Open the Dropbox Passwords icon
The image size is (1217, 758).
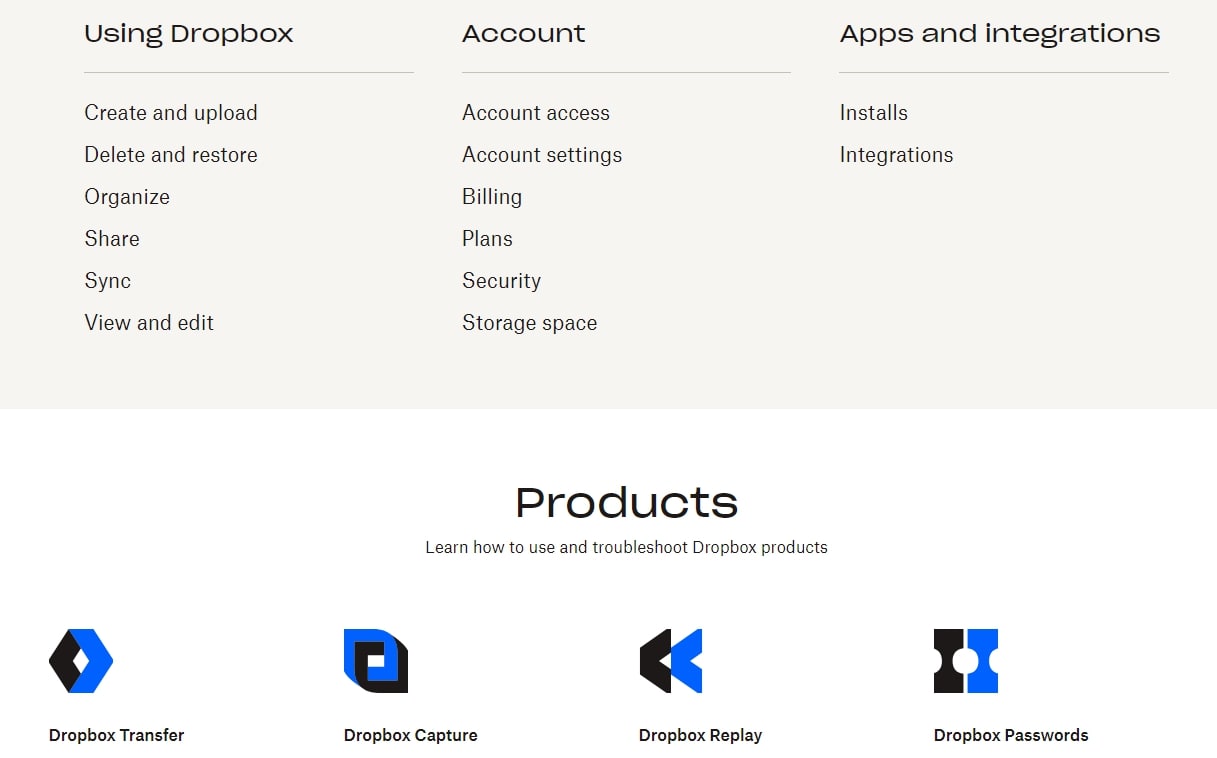click(965, 660)
